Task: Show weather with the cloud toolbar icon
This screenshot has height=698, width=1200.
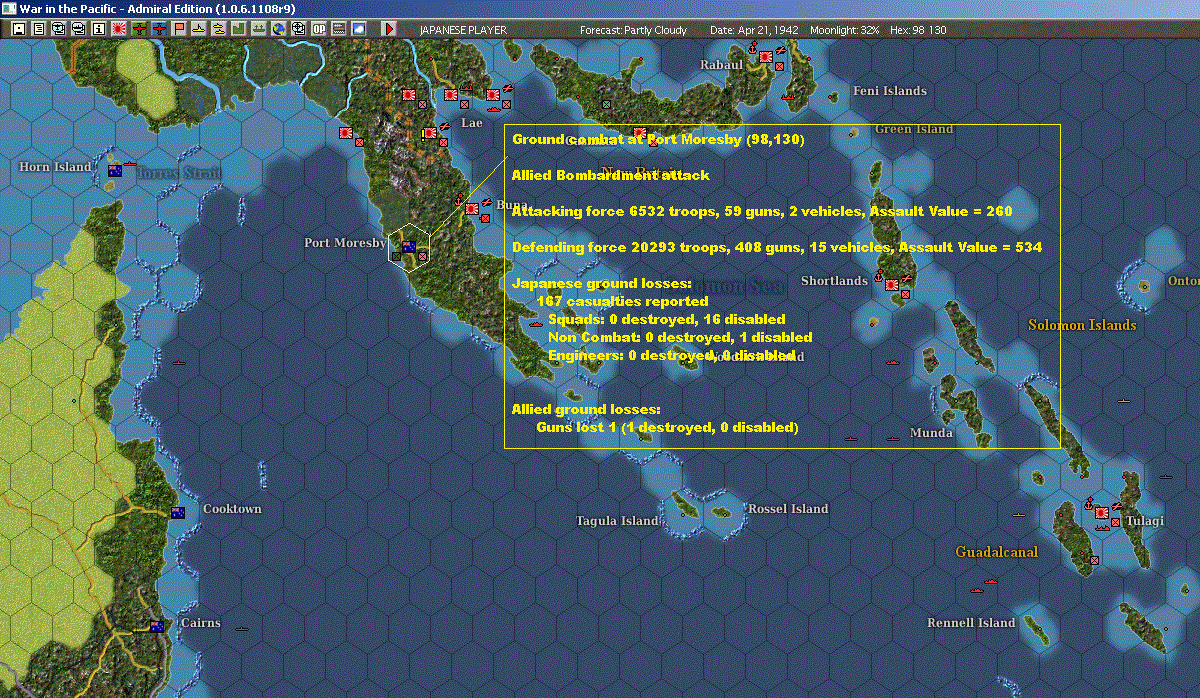Action: [359, 29]
